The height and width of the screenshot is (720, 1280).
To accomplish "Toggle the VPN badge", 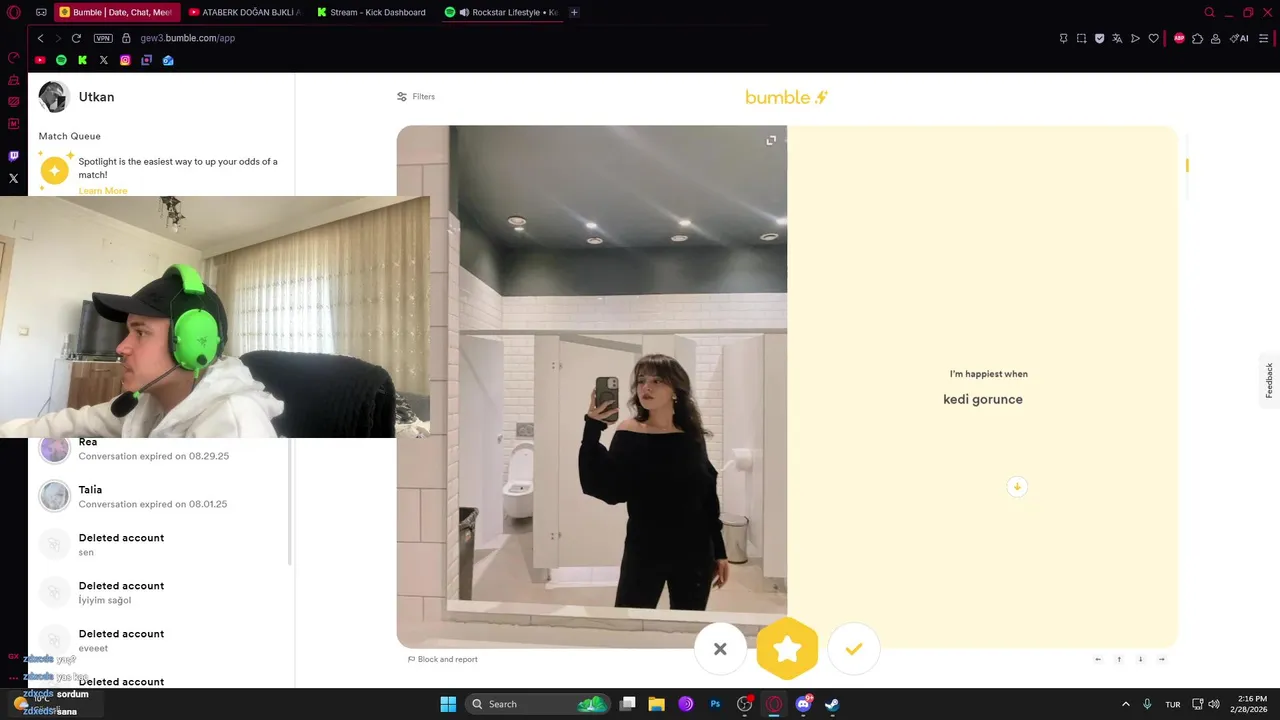I will 103,38.
